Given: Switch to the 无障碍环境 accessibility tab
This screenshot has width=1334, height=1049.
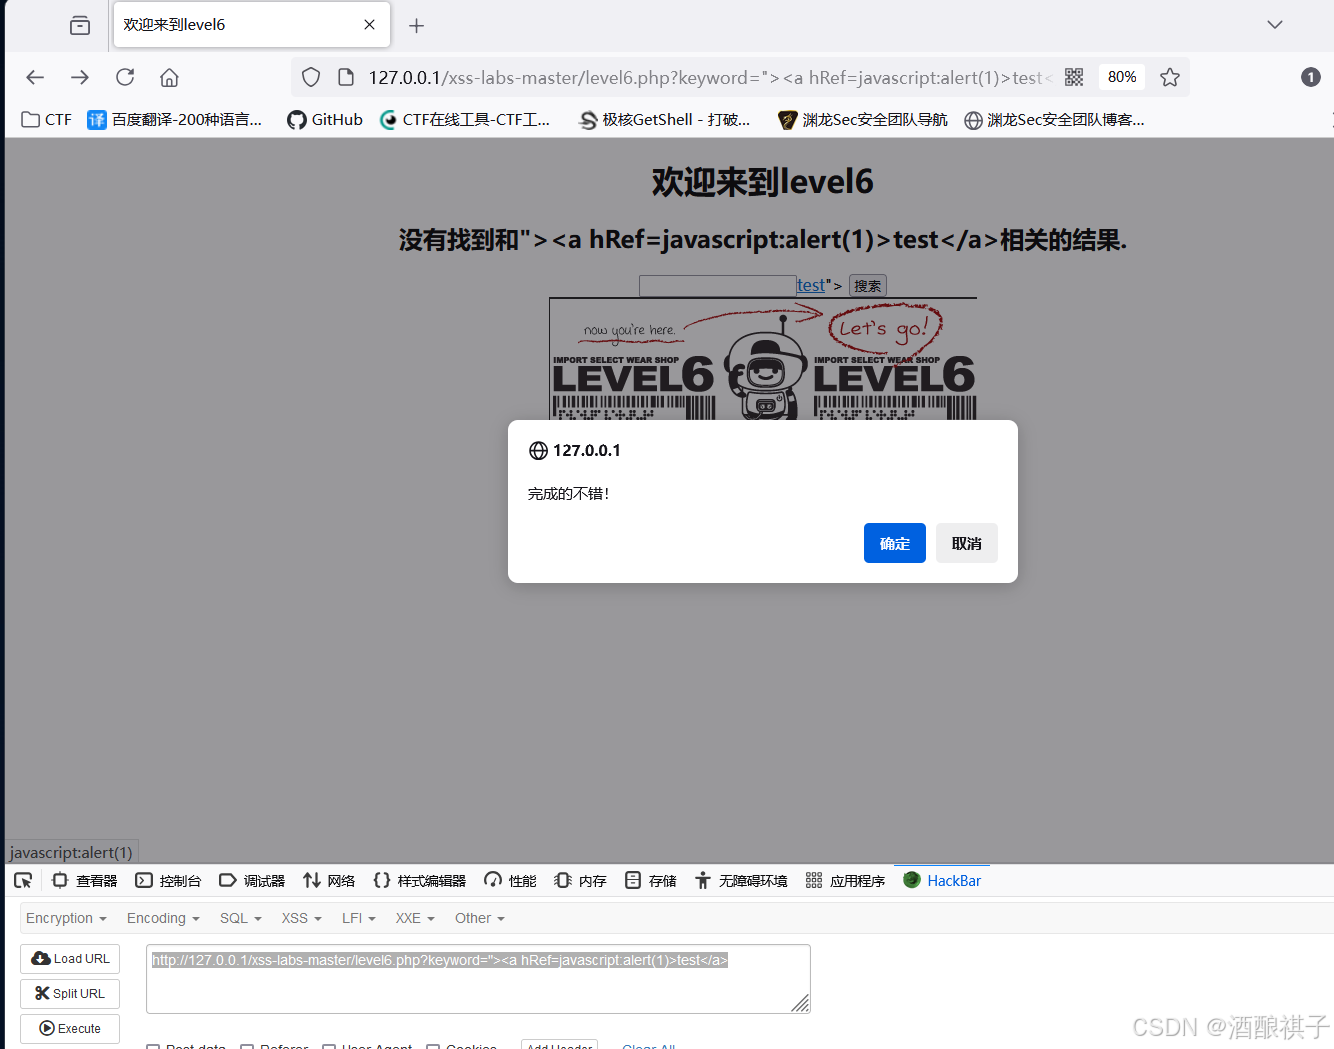Looking at the screenshot, I should pos(741,880).
